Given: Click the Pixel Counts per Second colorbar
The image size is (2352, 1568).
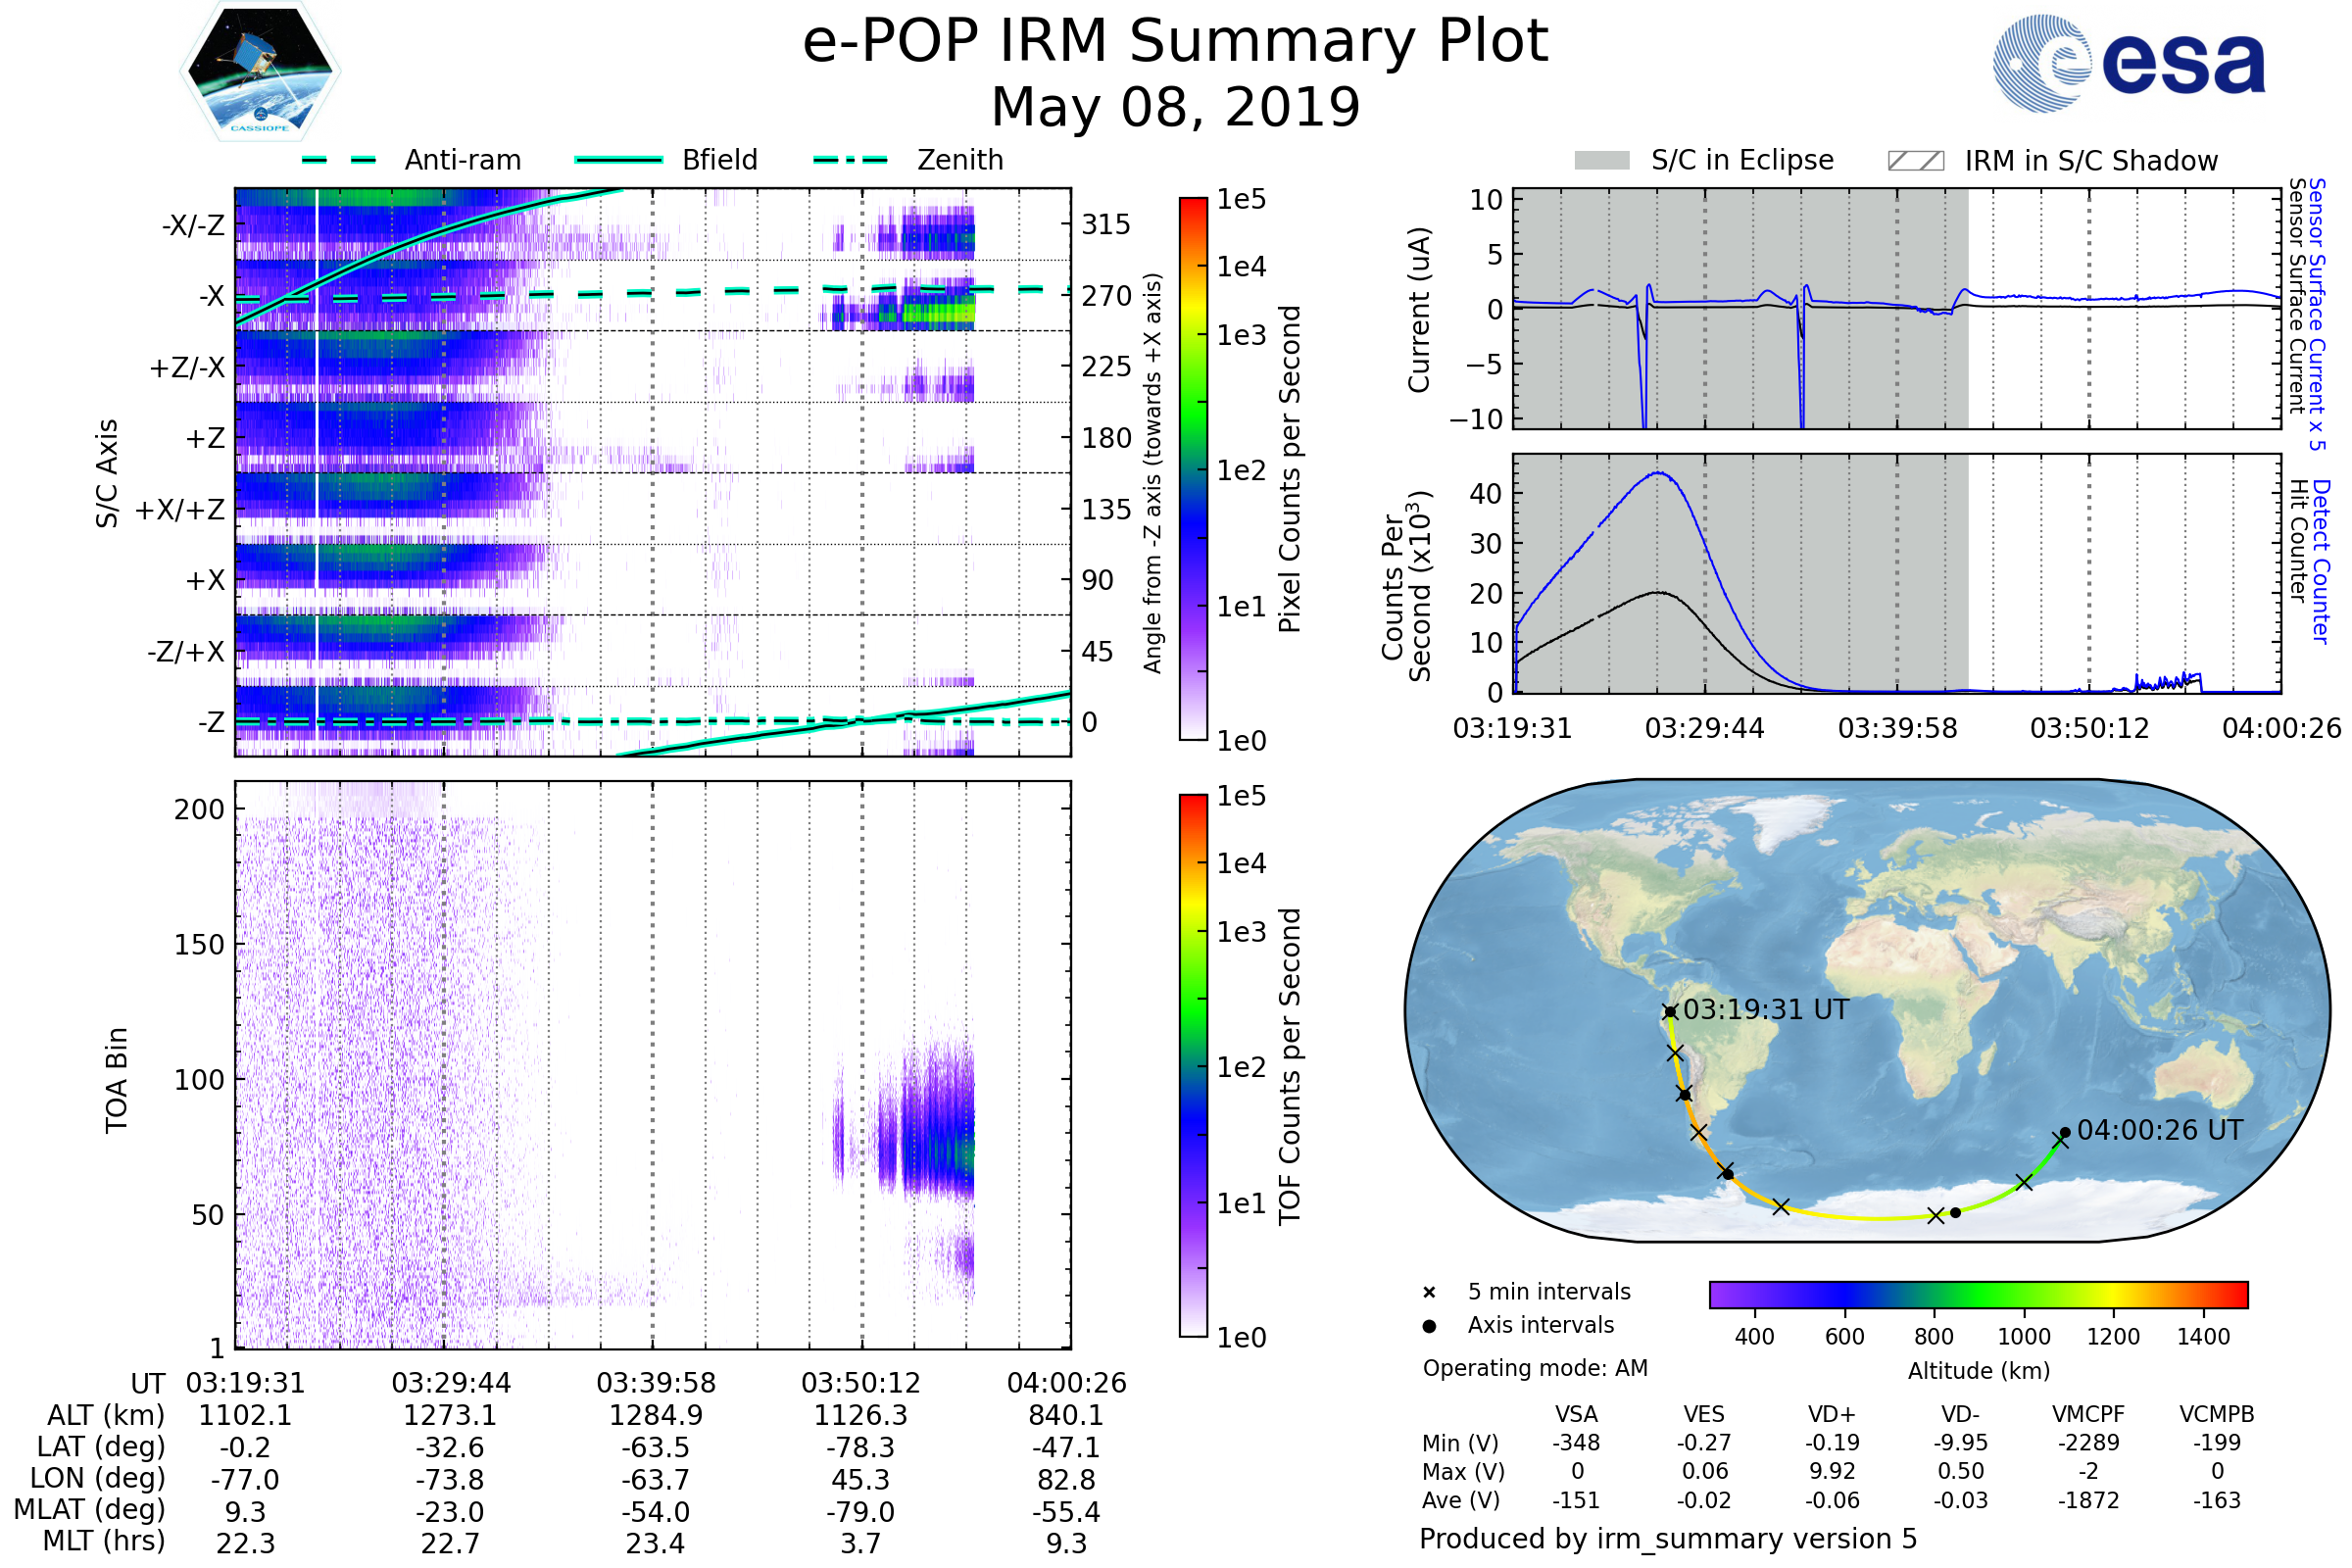Looking at the screenshot, I should (x=1193, y=469).
